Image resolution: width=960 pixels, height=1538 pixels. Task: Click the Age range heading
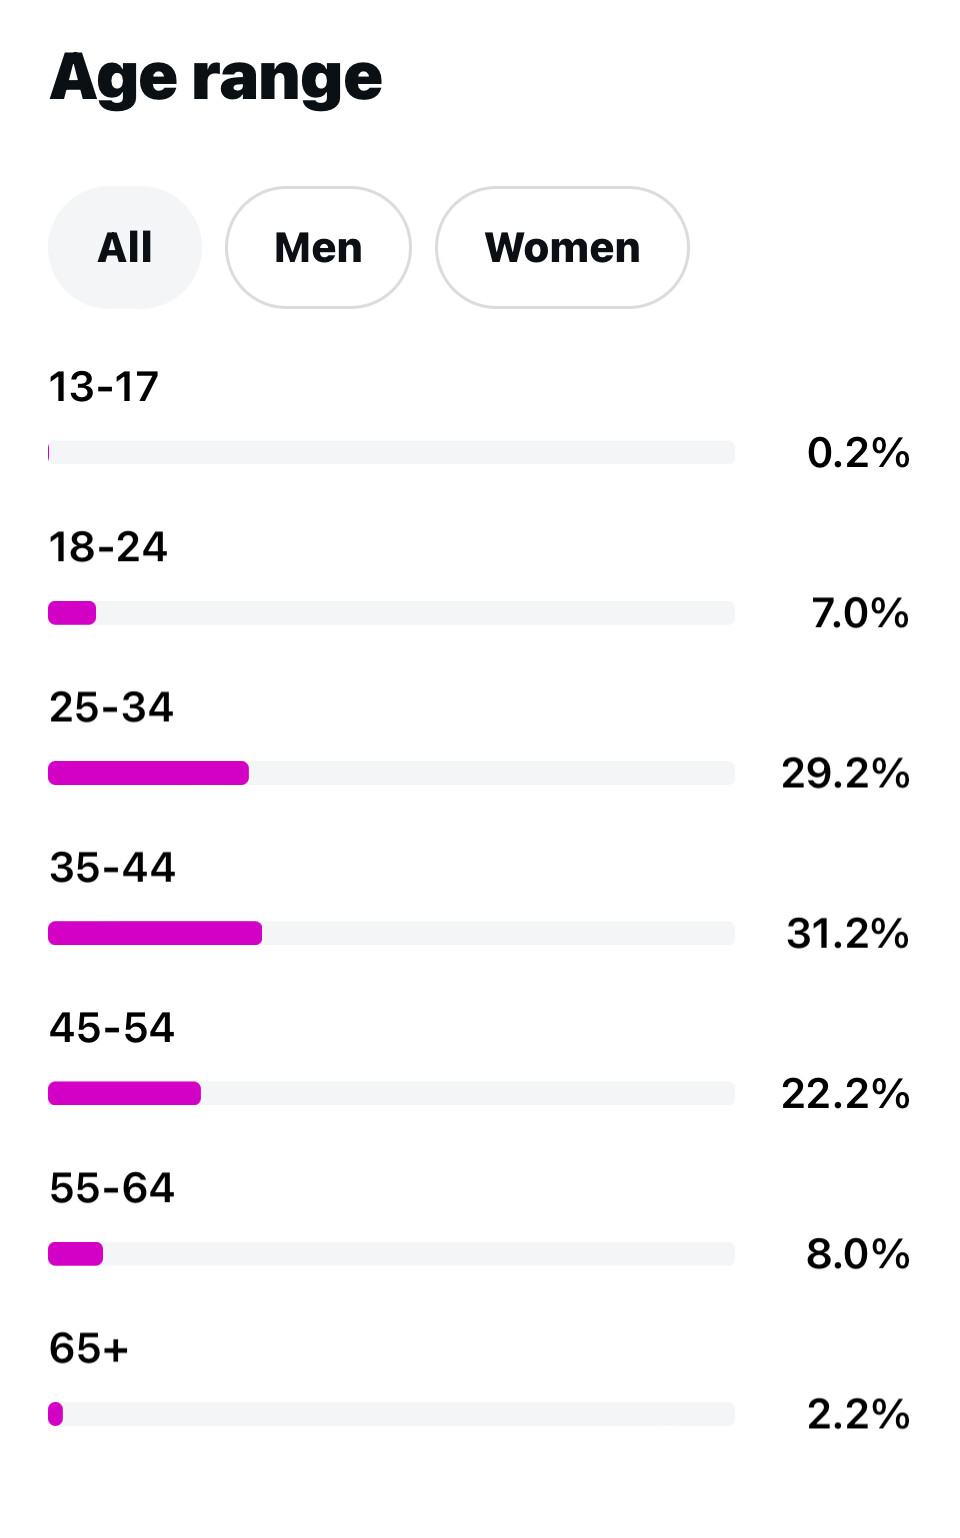pos(216,78)
